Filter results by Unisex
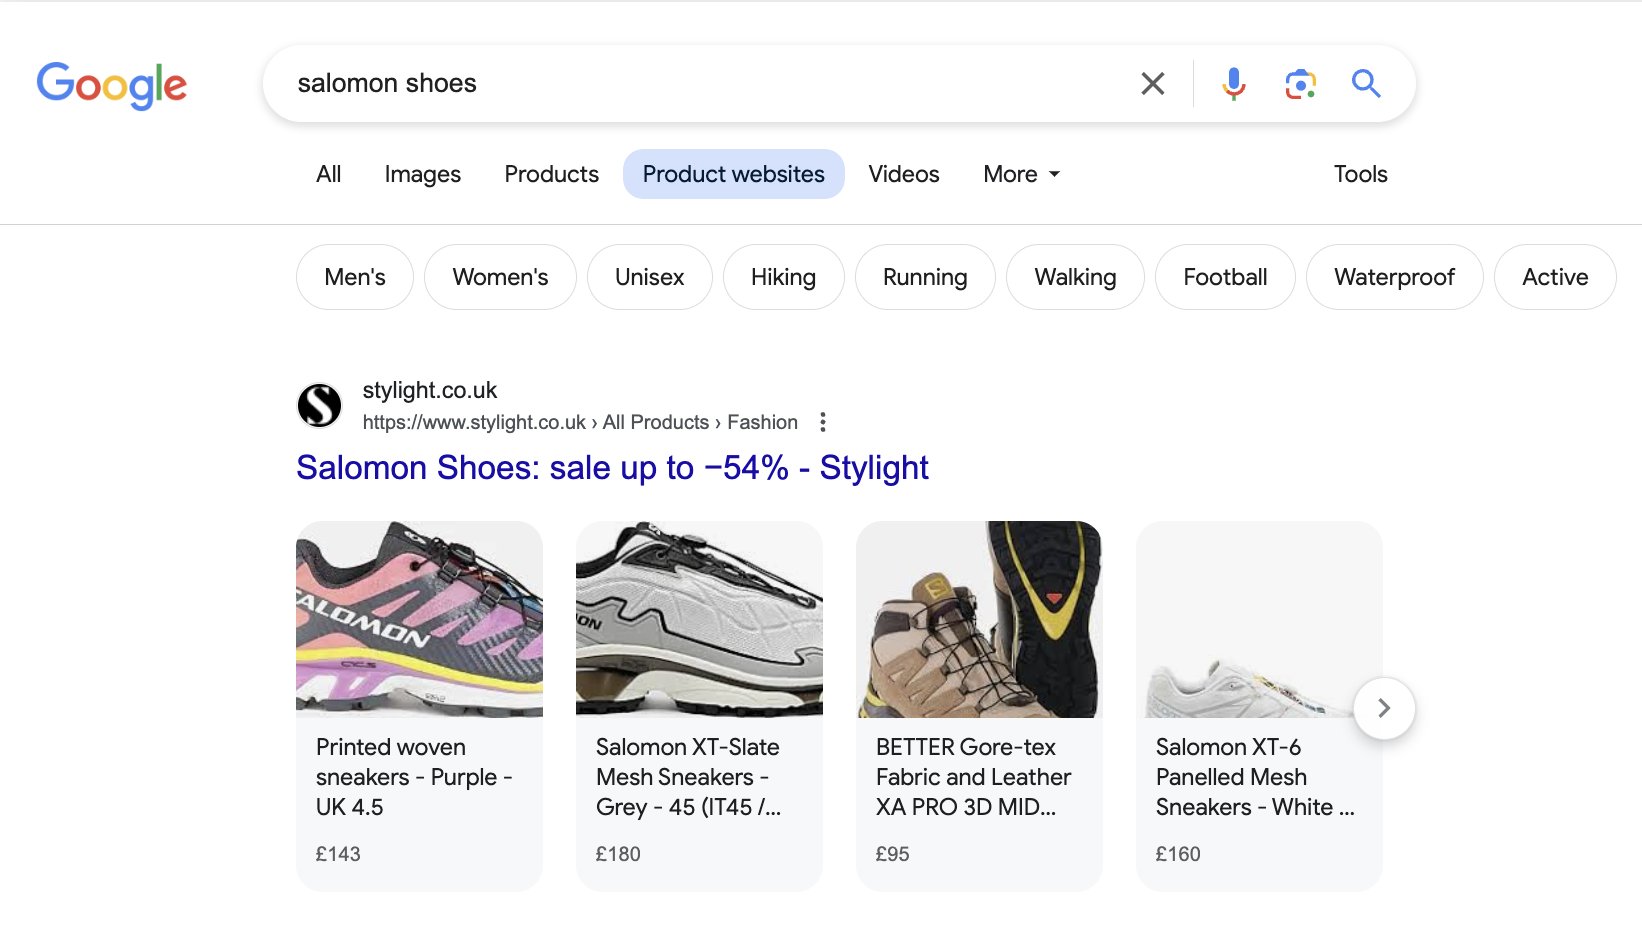The width and height of the screenshot is (1642, 944). (650, 277)
